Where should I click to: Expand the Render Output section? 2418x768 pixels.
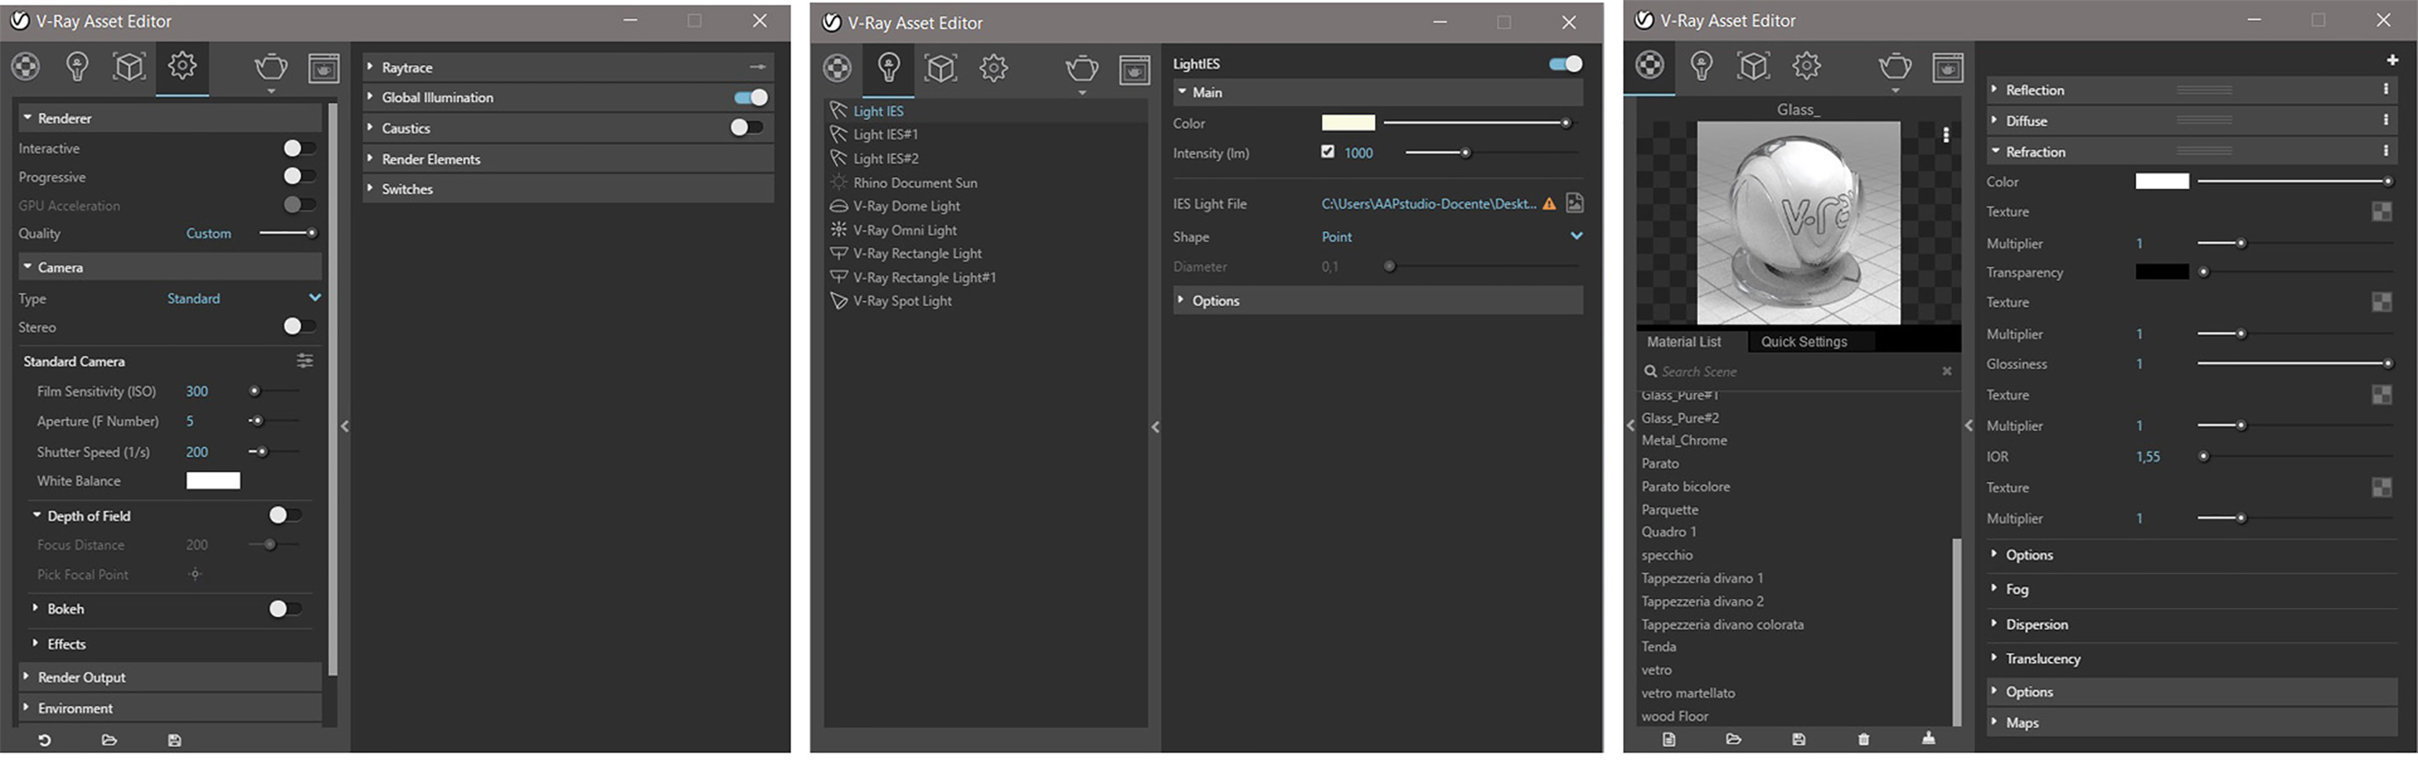[171, 677]
